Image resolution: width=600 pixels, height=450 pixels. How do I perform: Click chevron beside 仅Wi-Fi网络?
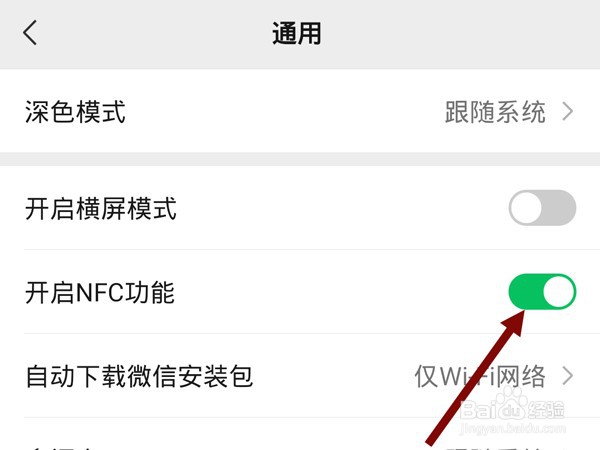click(x=568, y=376)
